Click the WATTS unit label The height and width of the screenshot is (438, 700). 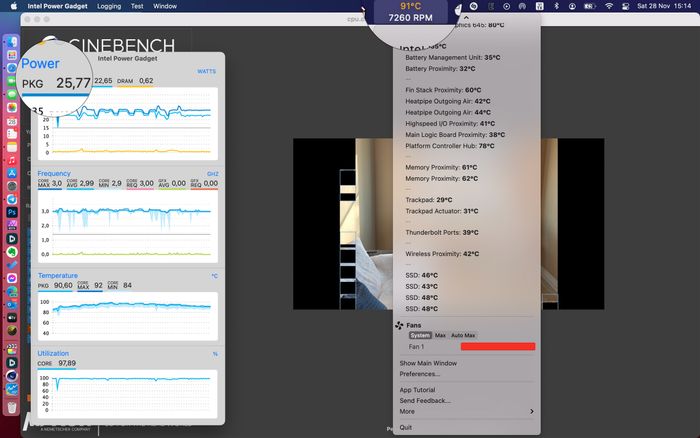[206, 71]
